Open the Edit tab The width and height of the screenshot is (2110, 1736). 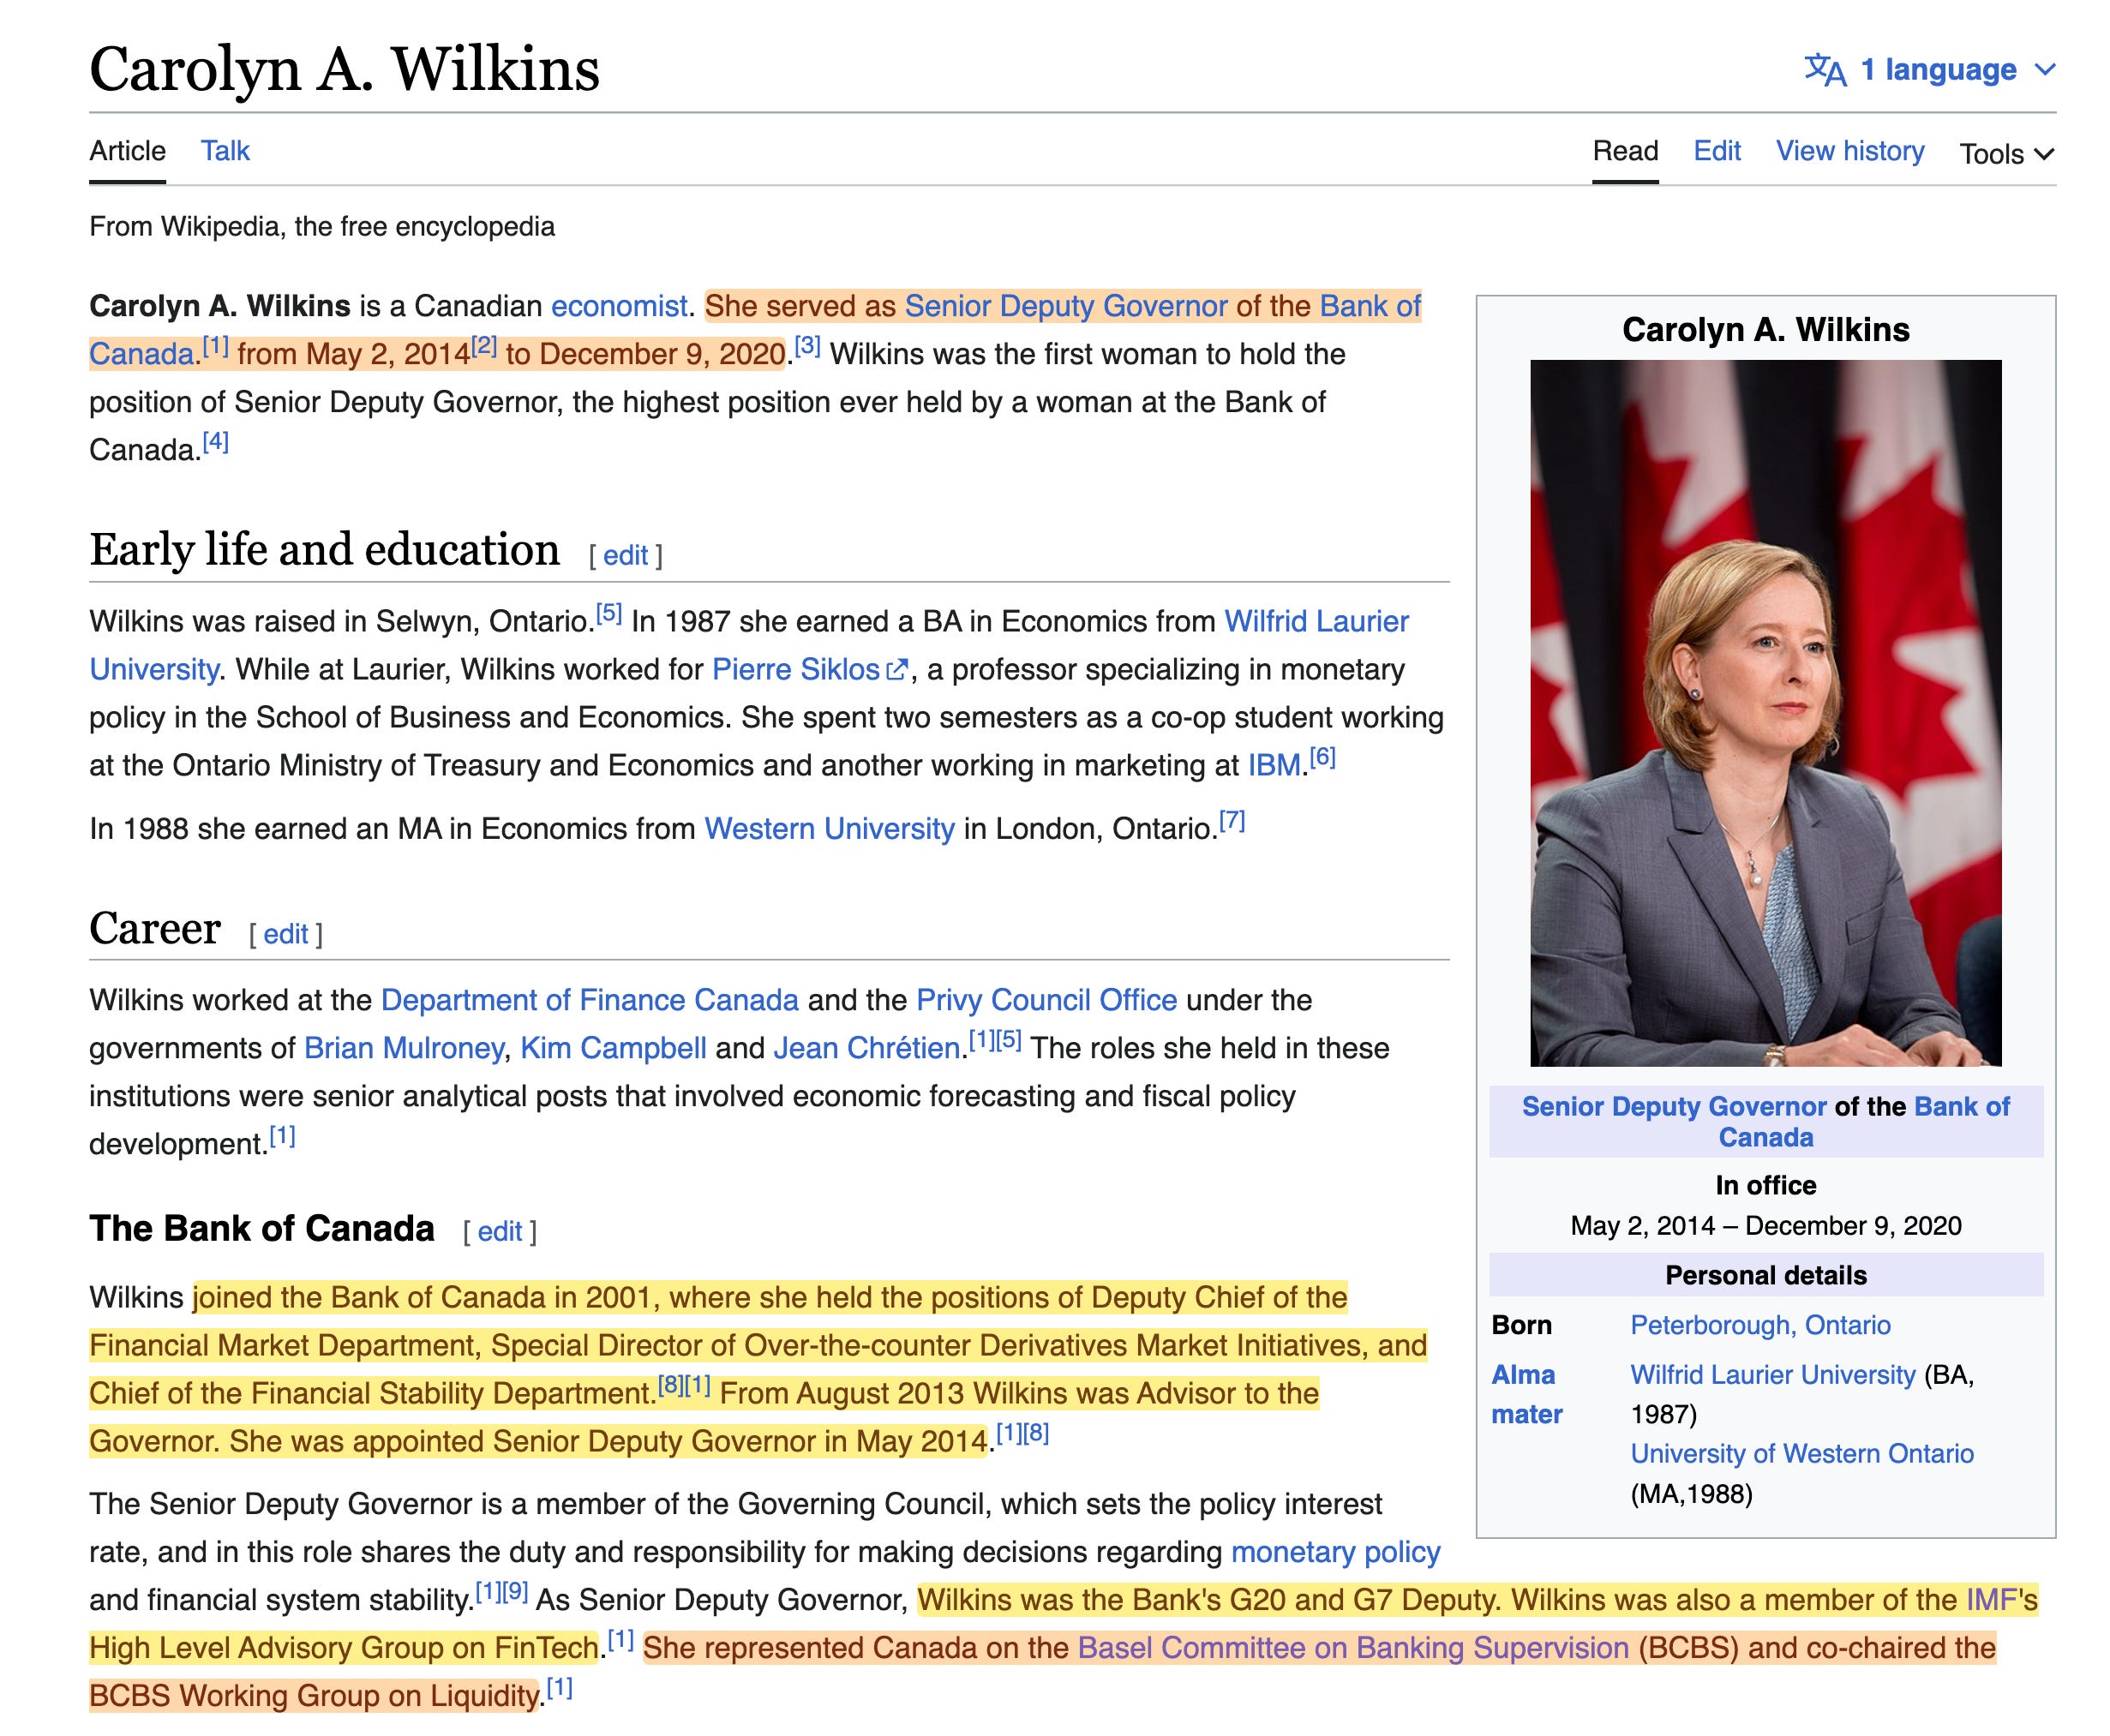[x=1717, y=151]
